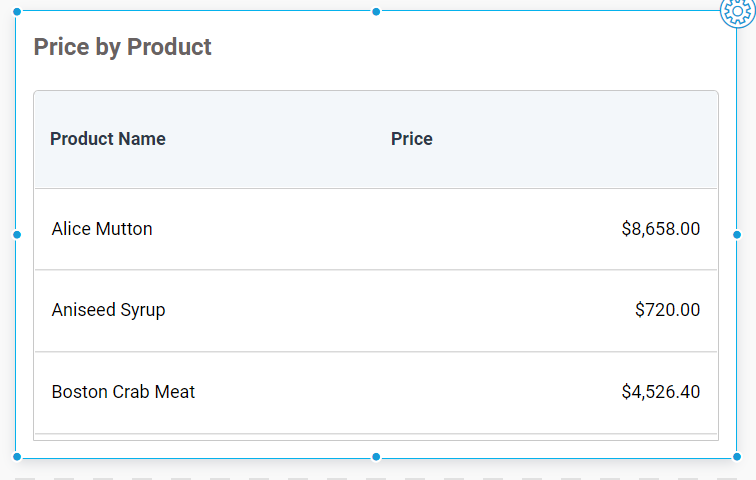
Task: Click the bottom-left corner resize handle
Action: coord(17,457)
